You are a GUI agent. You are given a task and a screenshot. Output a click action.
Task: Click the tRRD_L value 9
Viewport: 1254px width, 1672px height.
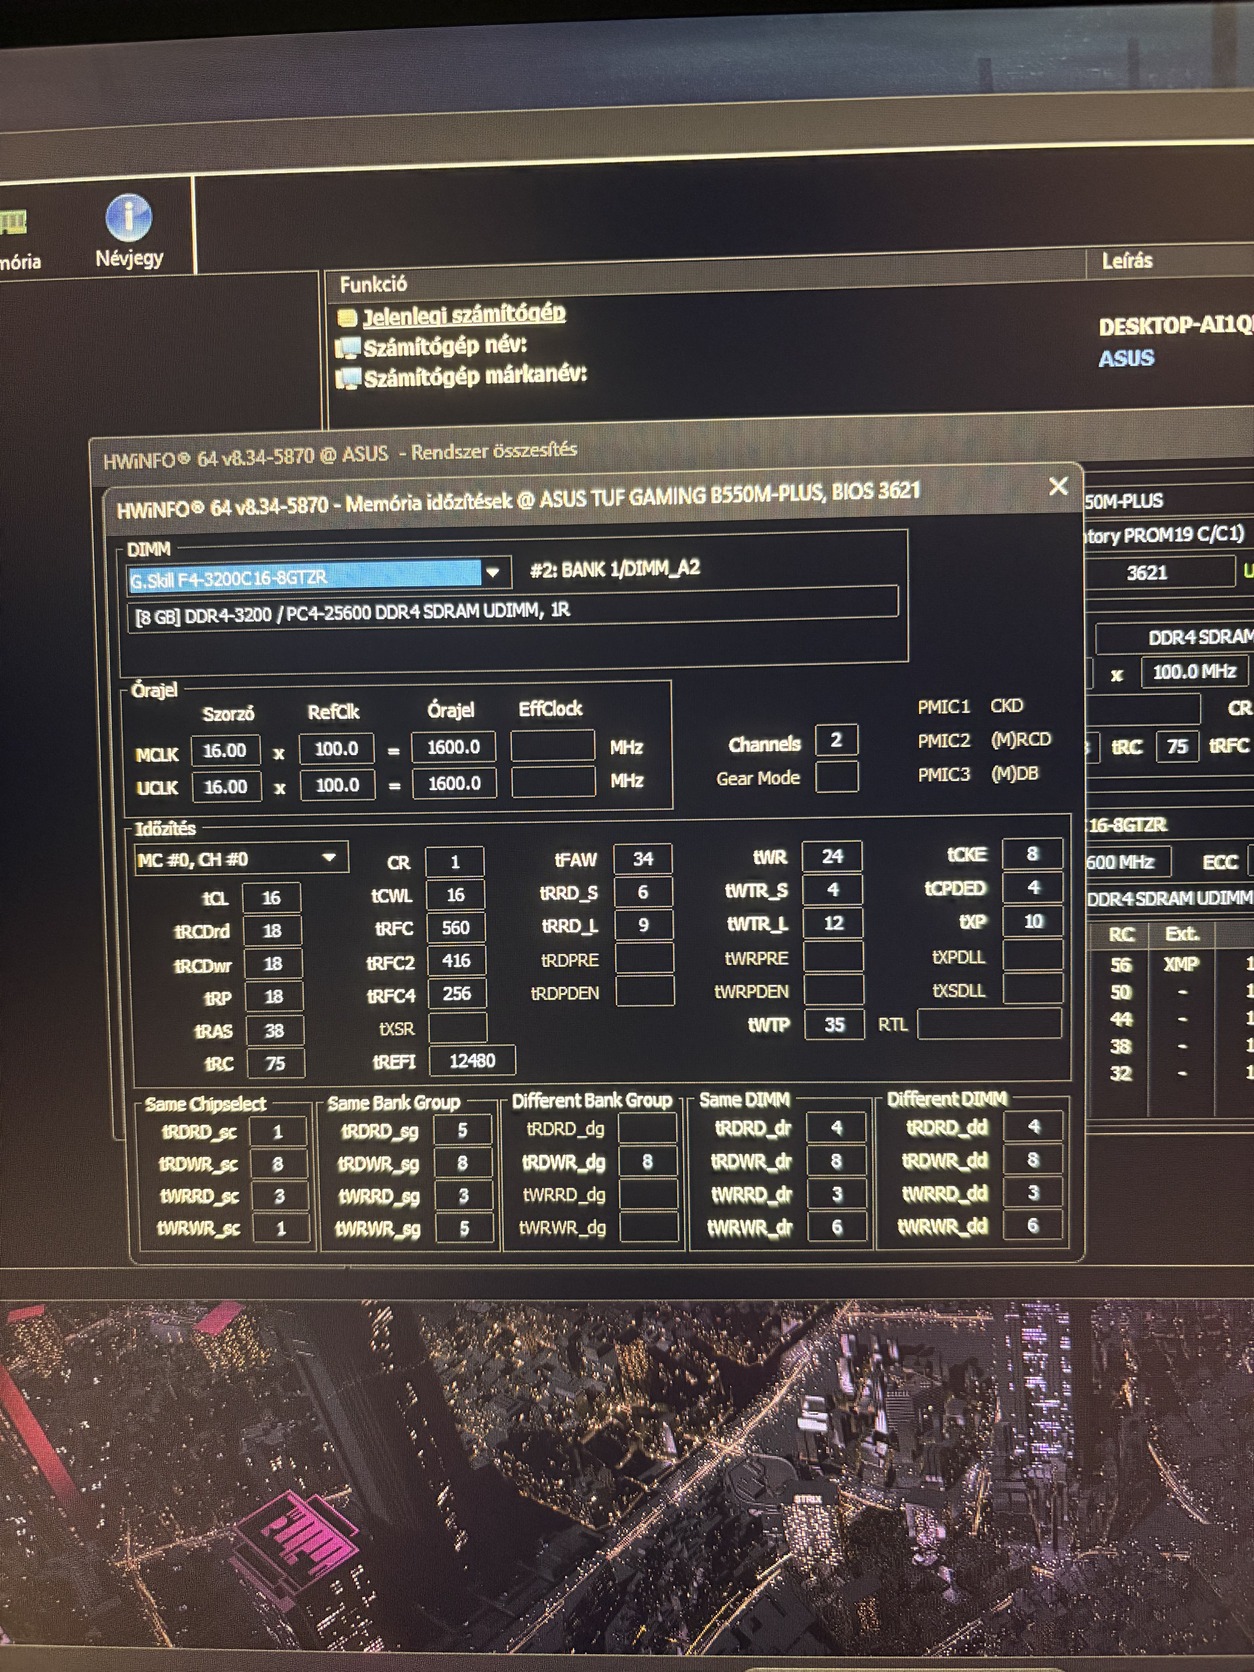(643, 925)
